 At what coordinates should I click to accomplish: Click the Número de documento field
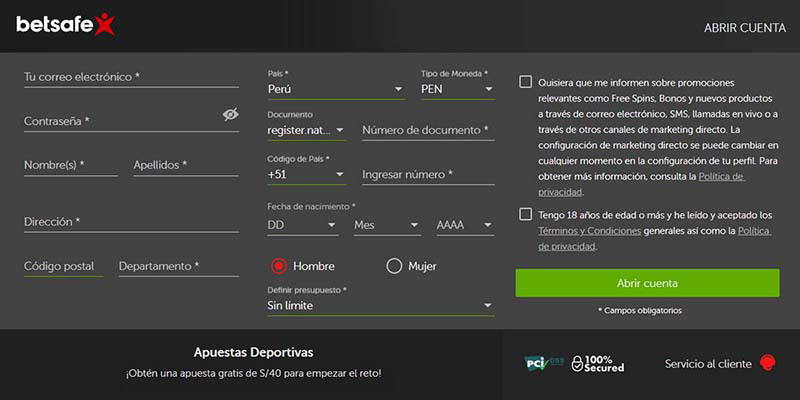(x=428, y=130)
